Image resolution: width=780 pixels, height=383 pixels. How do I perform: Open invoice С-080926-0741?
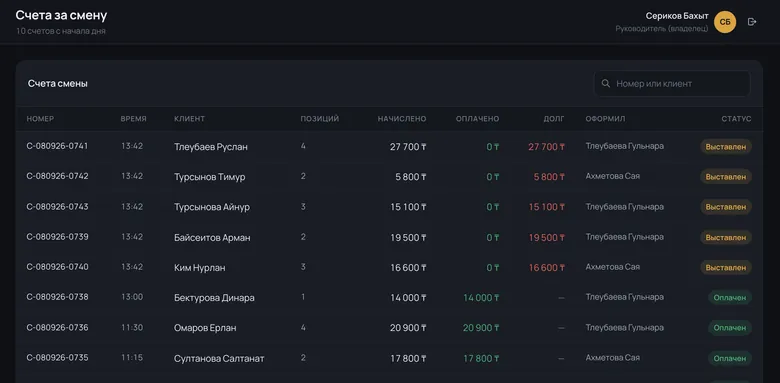pyautogui.click(x=57, y=146)
